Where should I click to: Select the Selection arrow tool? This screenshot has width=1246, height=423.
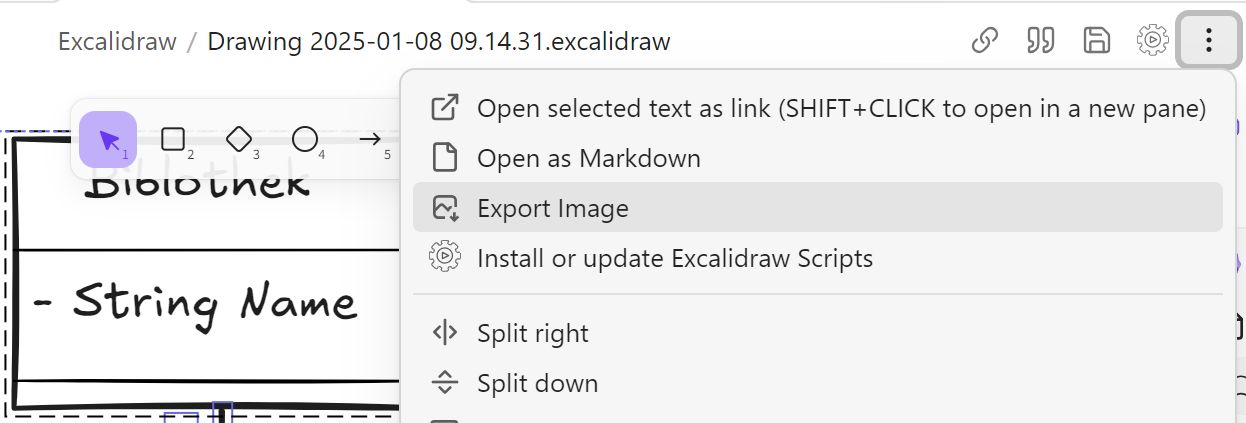click(x=108, y=139)
